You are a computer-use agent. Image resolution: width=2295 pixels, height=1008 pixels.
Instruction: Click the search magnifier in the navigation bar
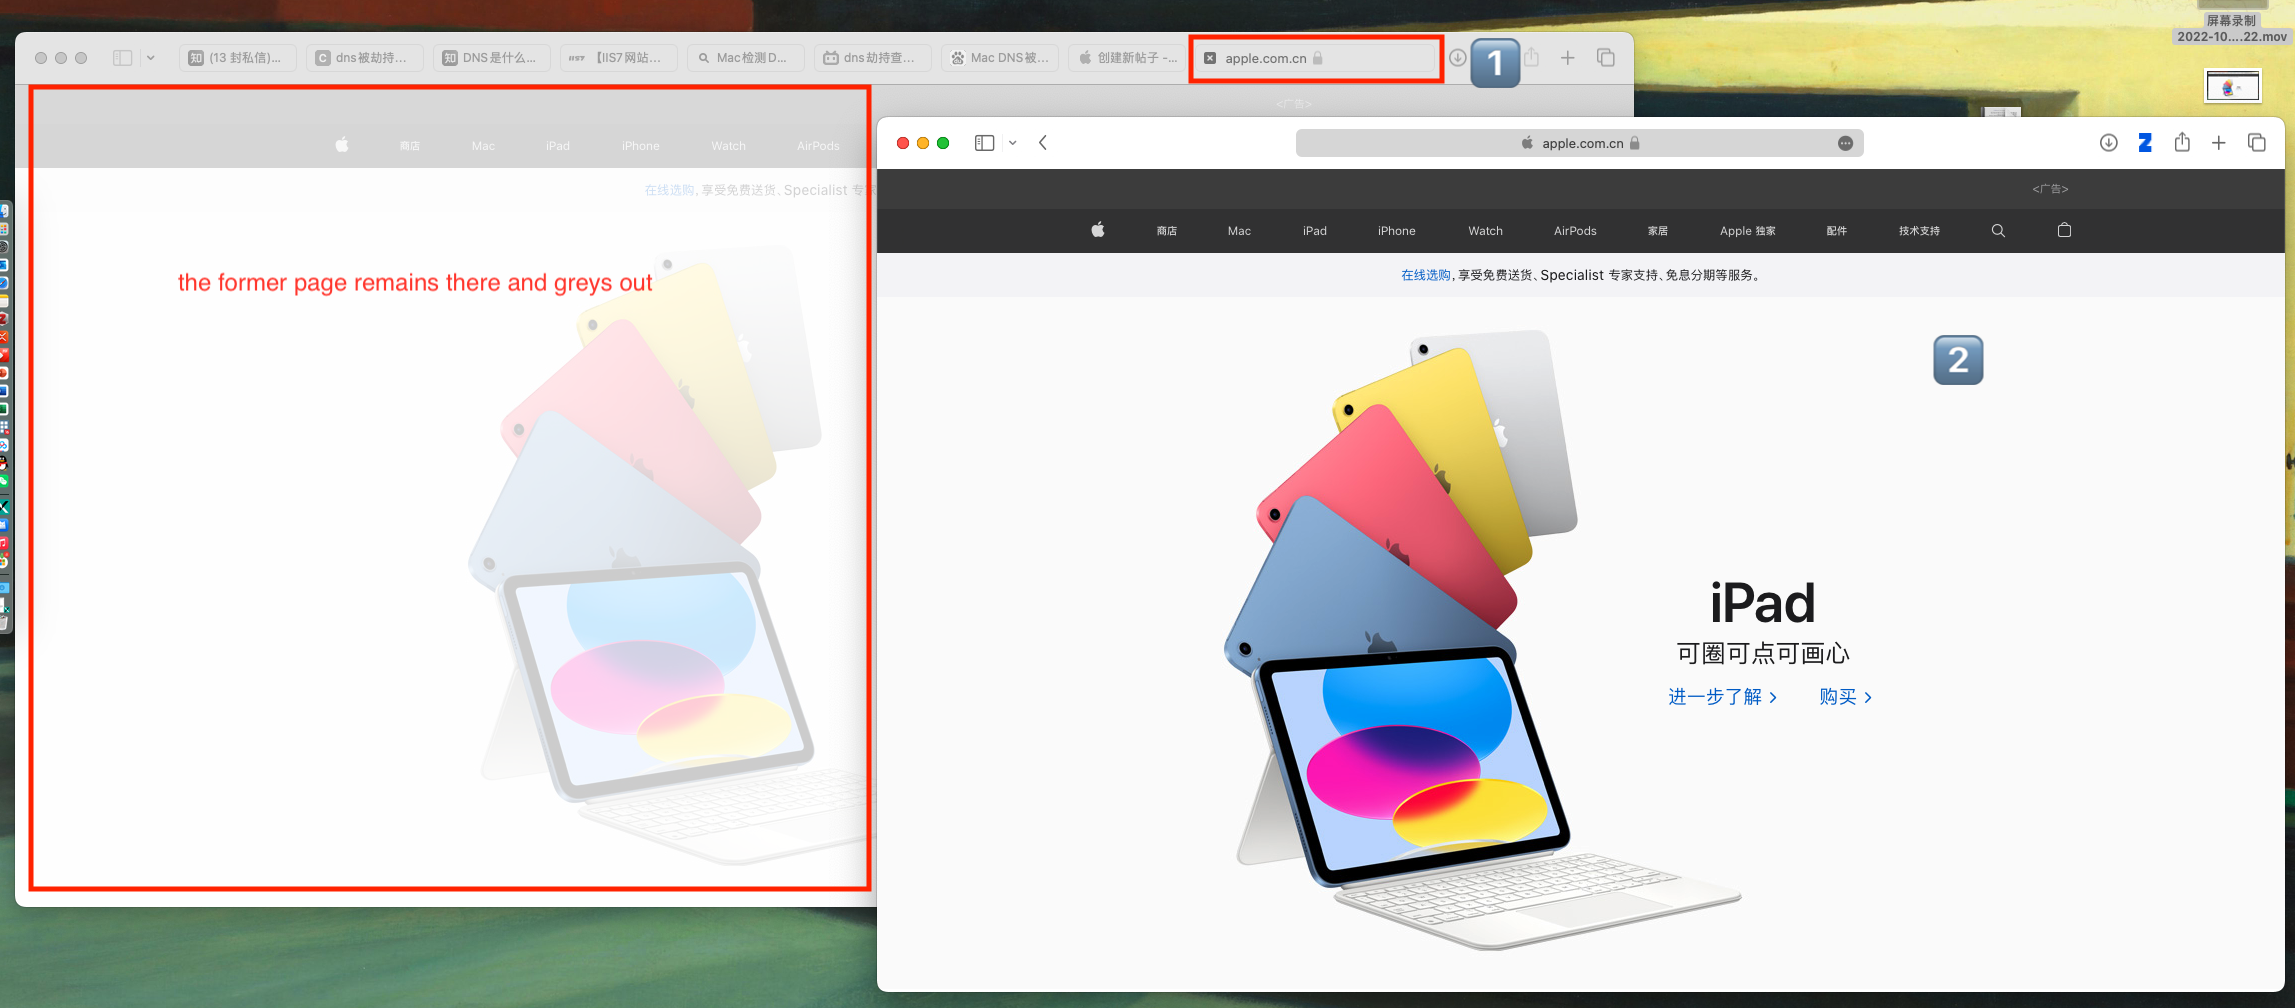(1998, 231)
